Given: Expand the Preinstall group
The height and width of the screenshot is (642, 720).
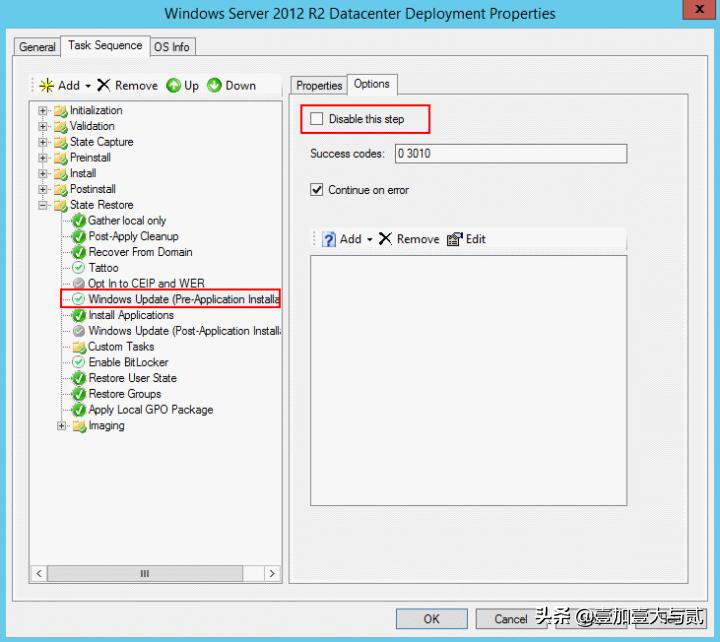Looking at the screenshot, I should tap(43, 158).
